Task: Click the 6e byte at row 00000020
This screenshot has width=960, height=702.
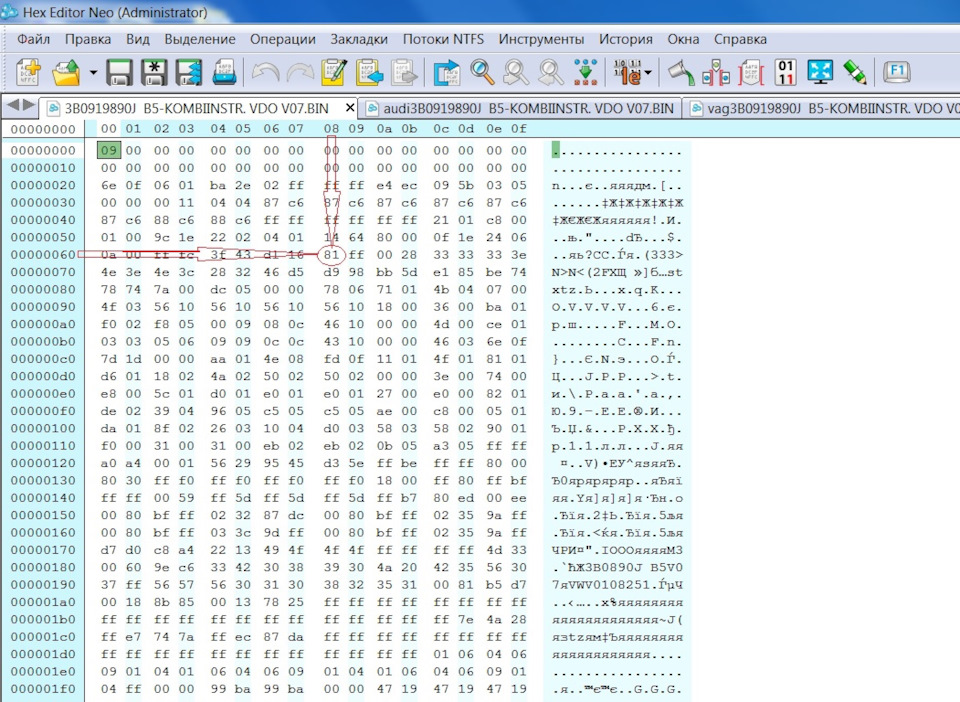Action: [109, 185]
